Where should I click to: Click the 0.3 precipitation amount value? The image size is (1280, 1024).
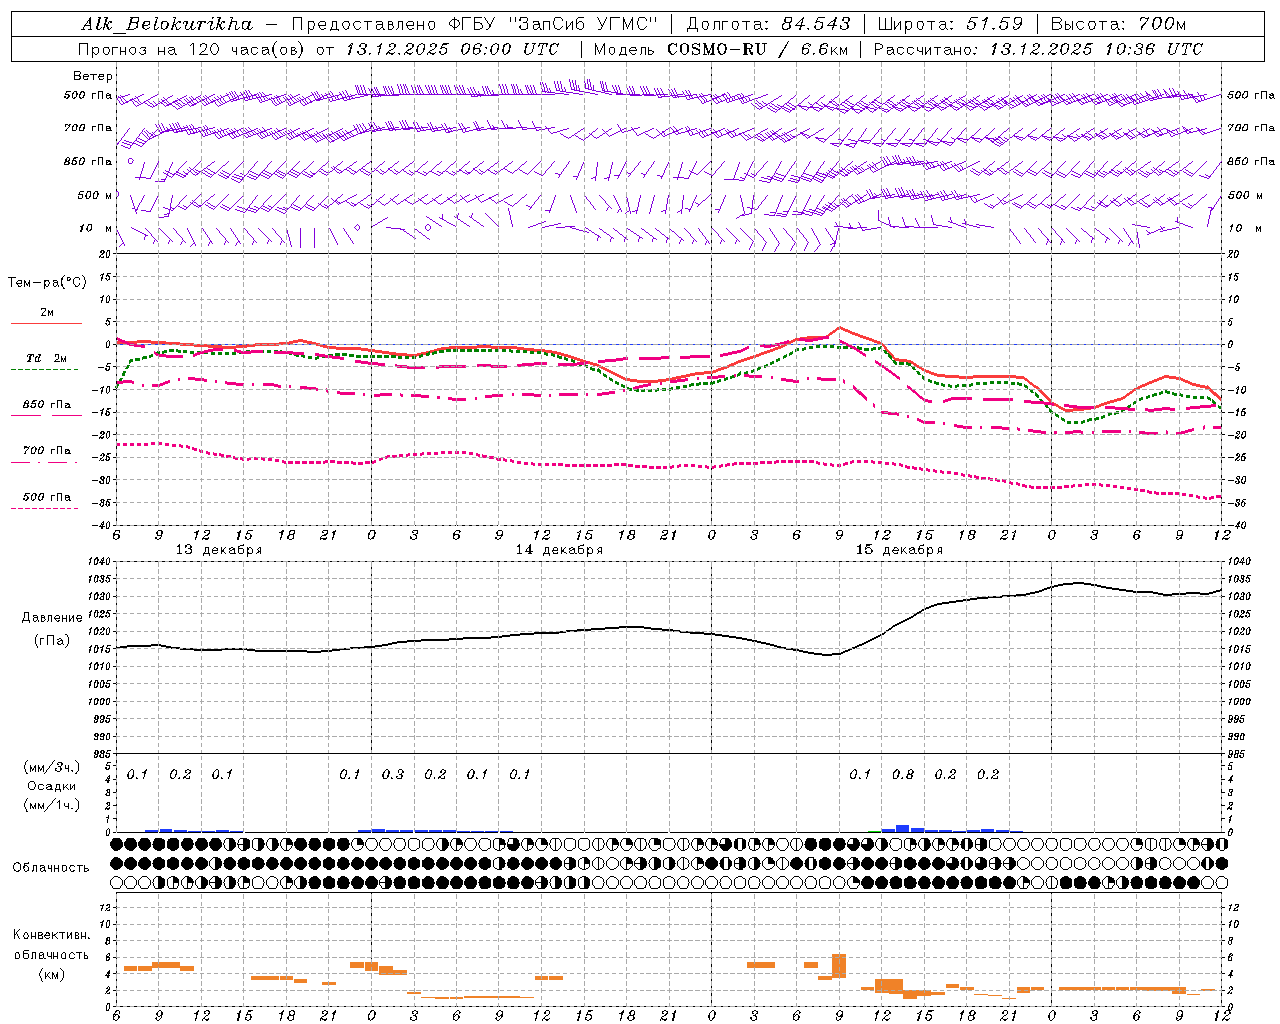pos(393,775)
